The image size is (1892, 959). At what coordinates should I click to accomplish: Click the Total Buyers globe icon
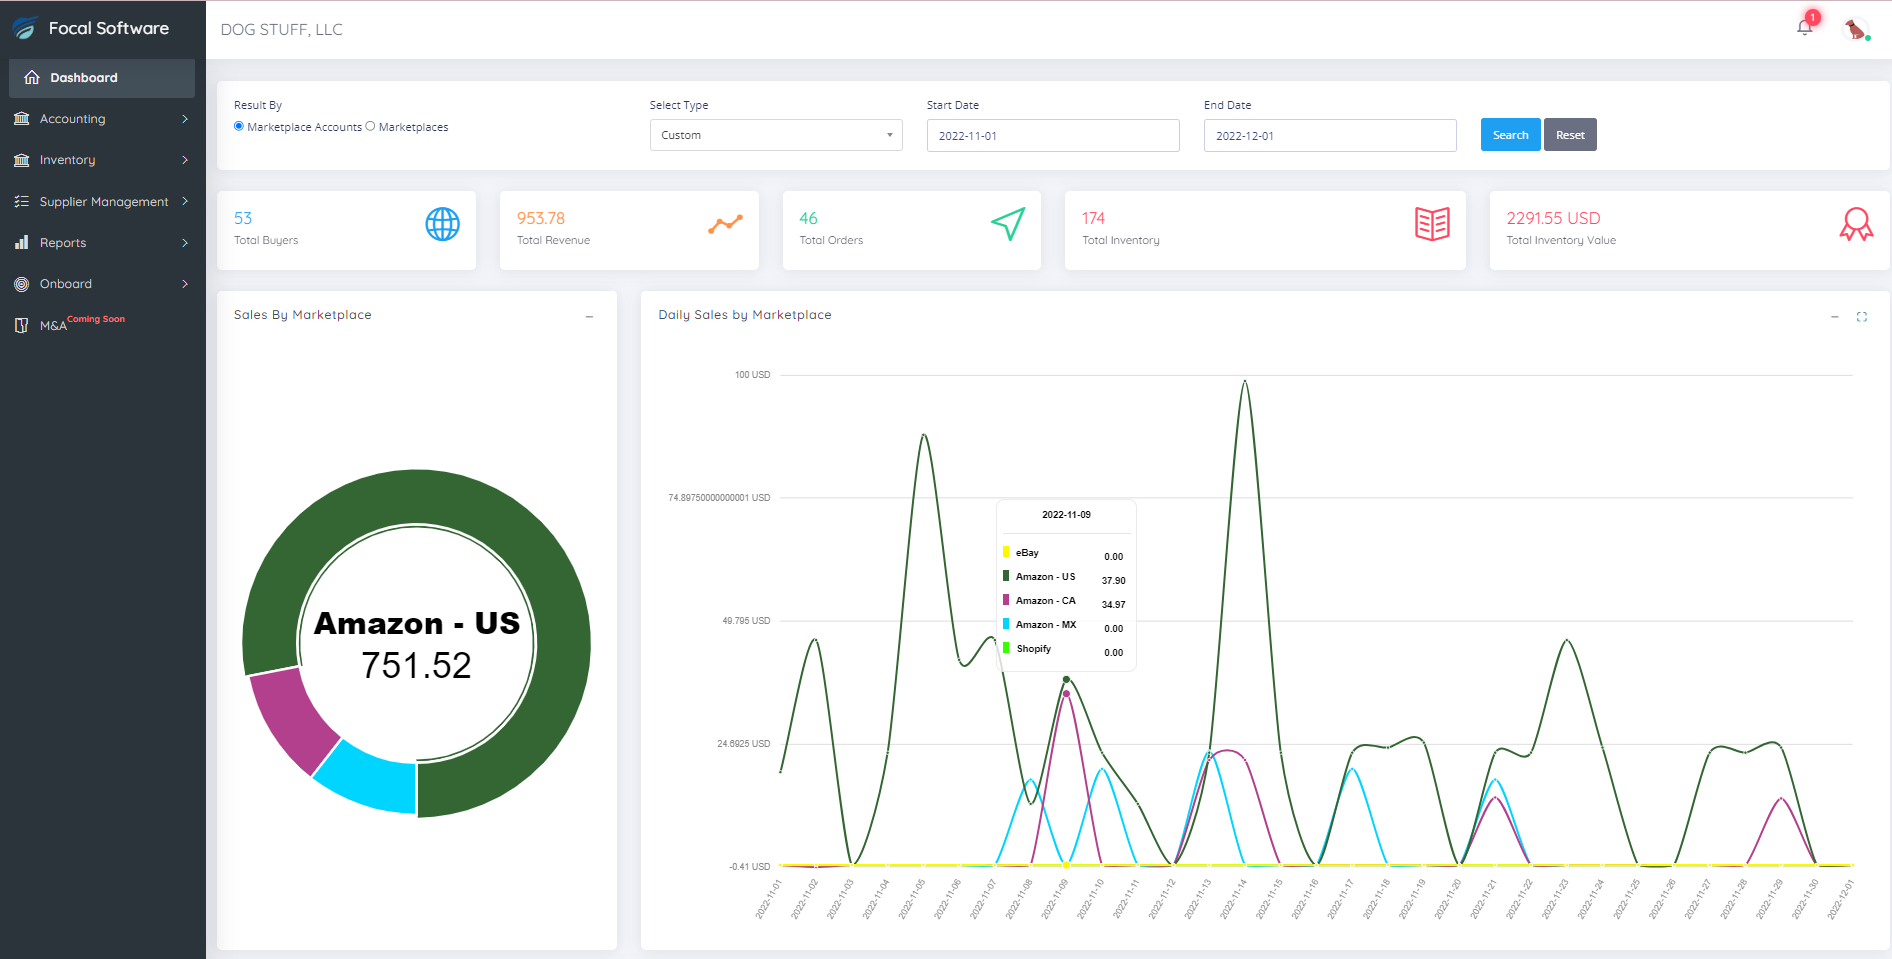442,224
